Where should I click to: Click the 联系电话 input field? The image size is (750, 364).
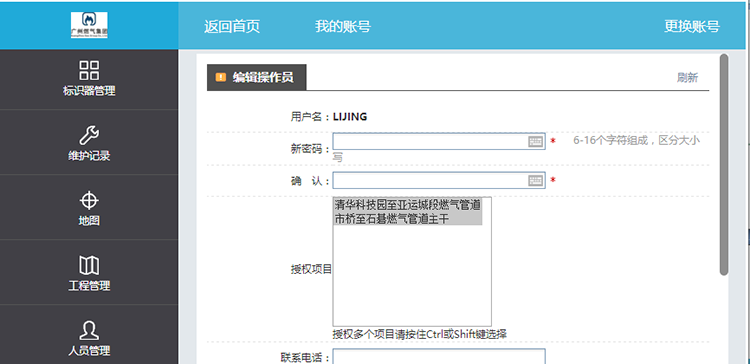pyautogui.click(x=439, y=356)
